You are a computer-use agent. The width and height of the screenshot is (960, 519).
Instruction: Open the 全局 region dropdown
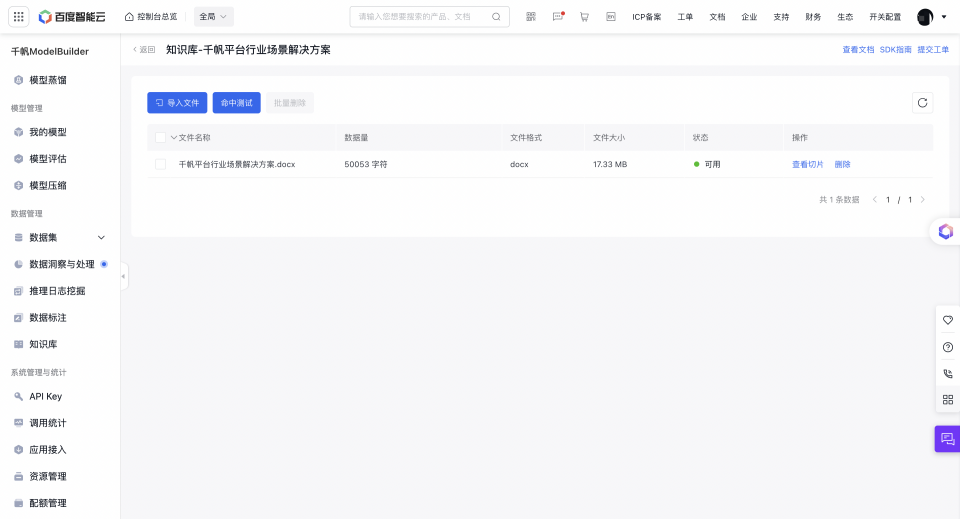coord(213,17)
